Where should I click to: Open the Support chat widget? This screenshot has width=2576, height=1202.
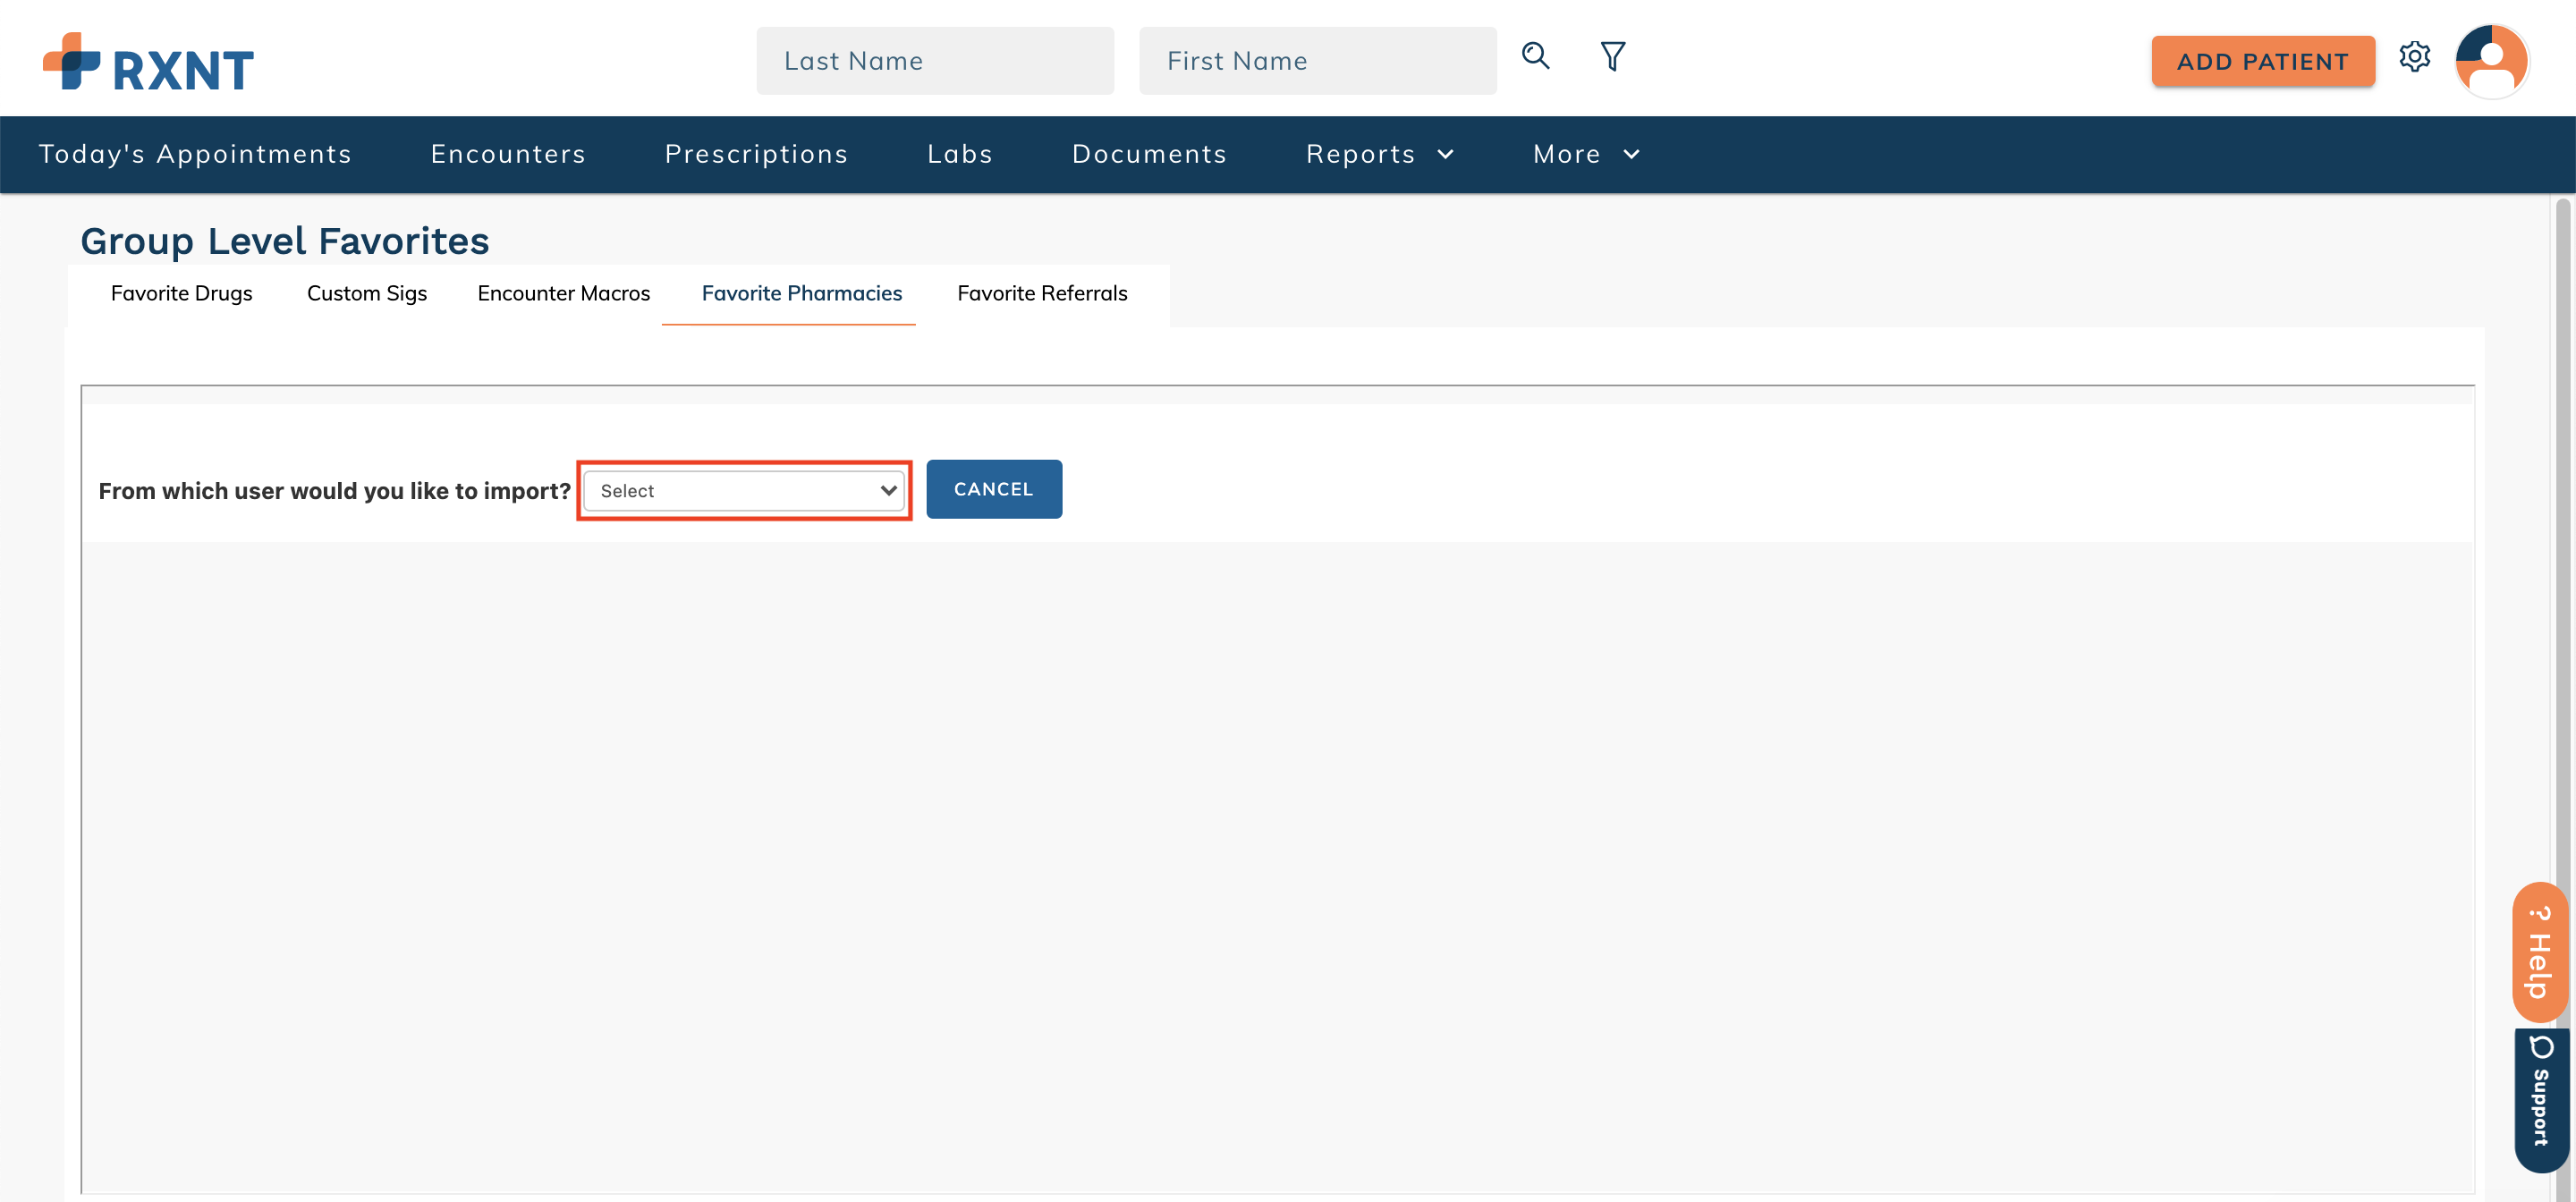click(2540, 1098)
